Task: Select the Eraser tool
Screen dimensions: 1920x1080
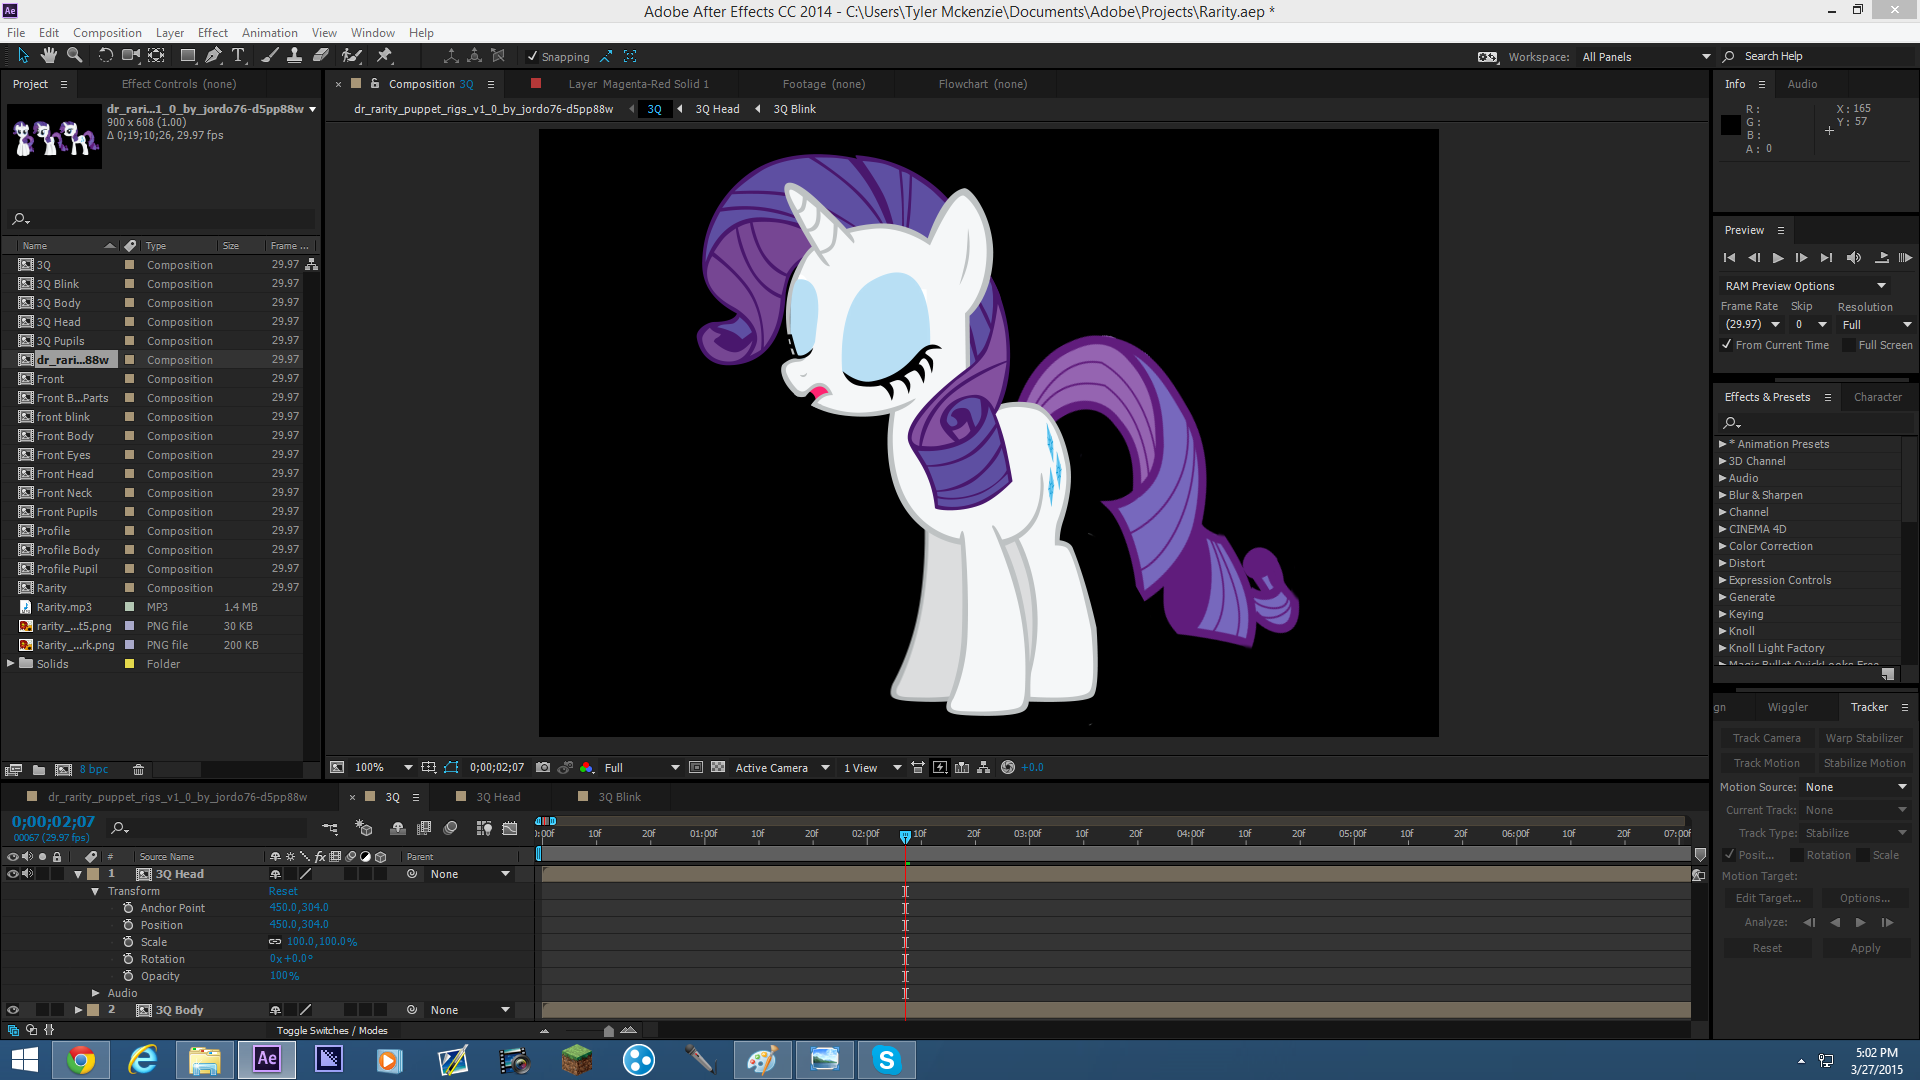Action: click(x=320, y=56)
